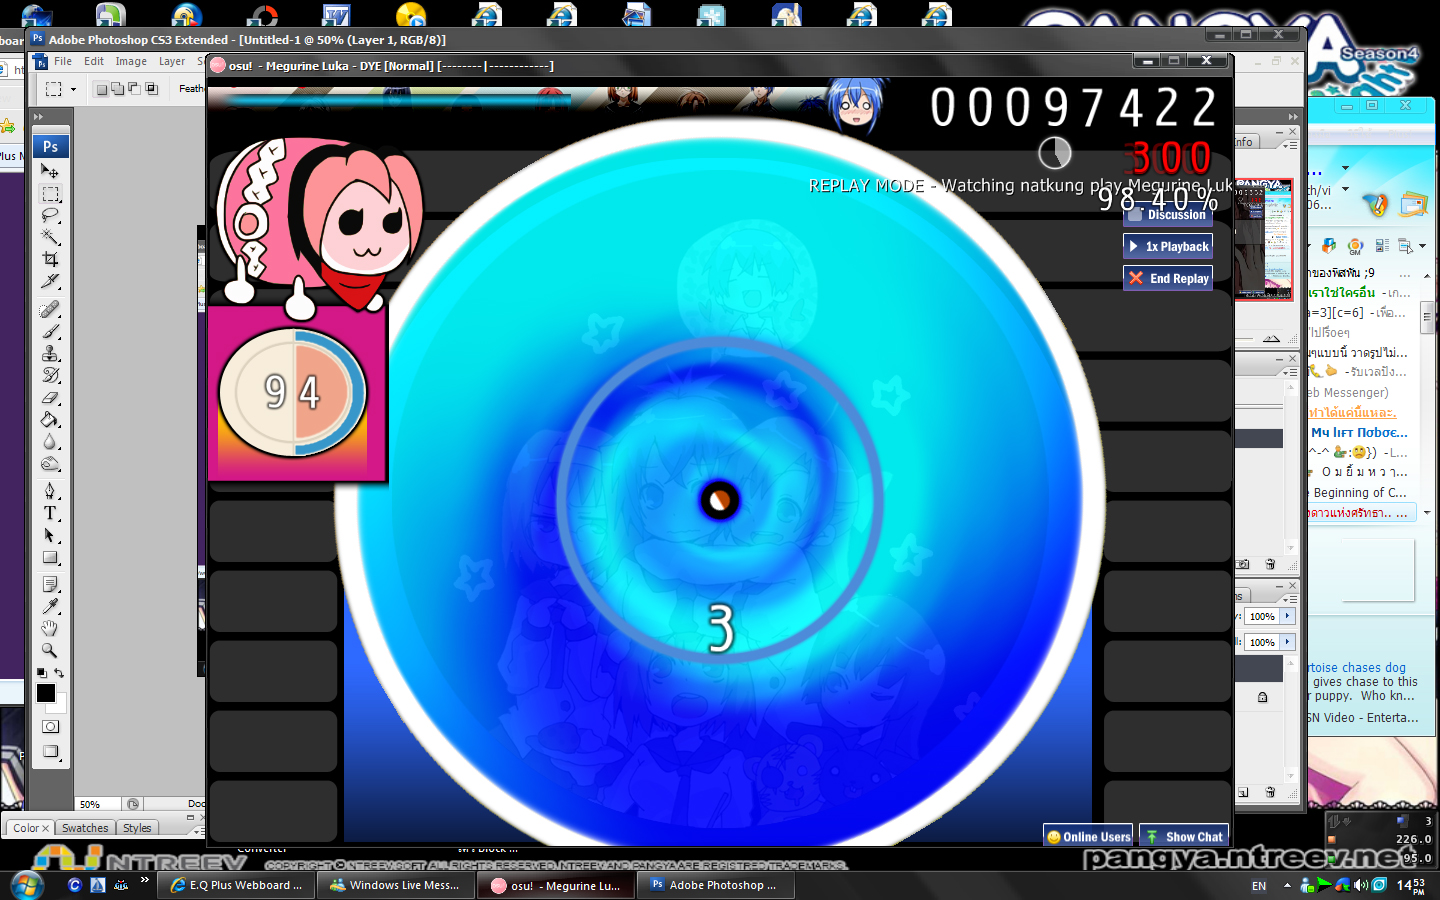Reset default foreground and background colors
Screen dimensions: 1440x900
point(41,673)
